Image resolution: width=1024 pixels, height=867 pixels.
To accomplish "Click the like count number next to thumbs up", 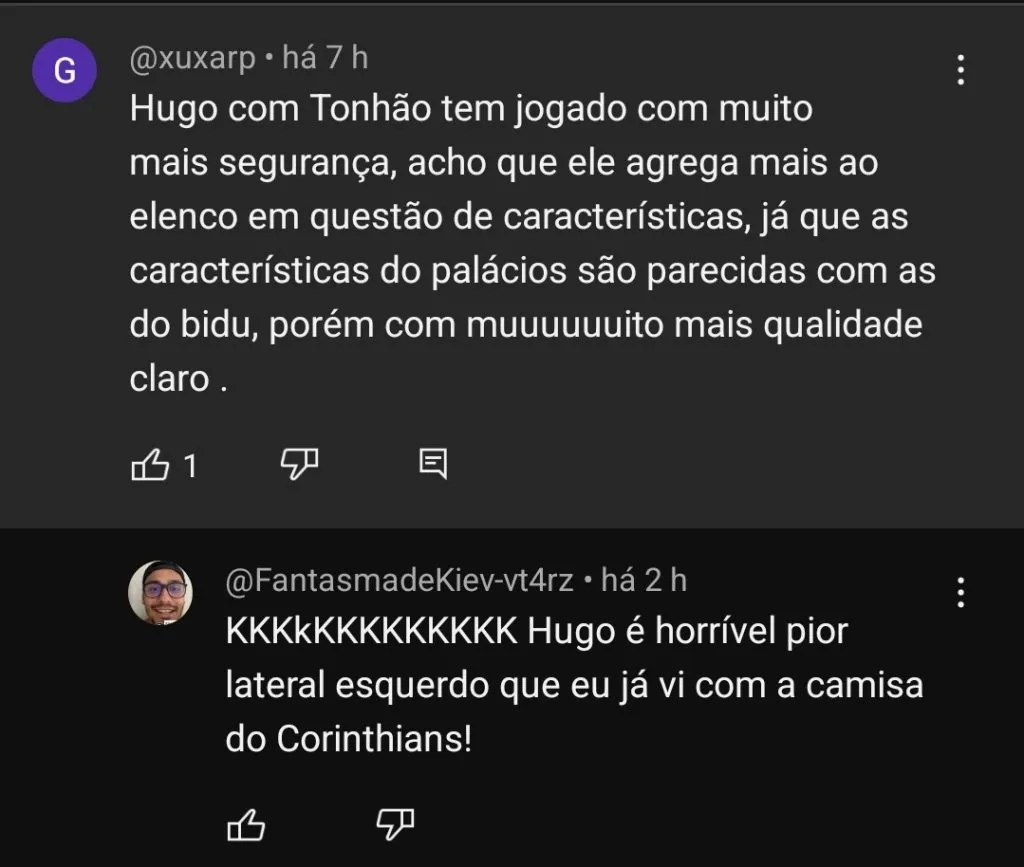I will tap(190, 464).
